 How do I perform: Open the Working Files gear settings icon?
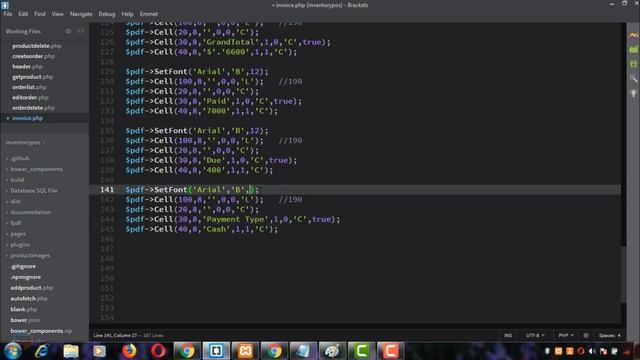coord(69,31)
